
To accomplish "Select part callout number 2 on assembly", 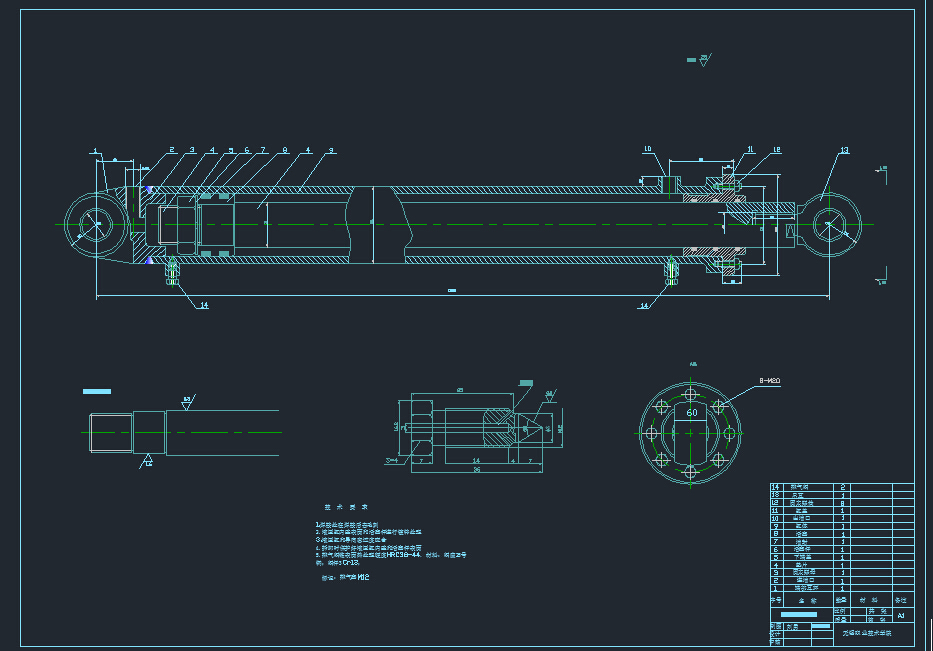I will point(172,150).
